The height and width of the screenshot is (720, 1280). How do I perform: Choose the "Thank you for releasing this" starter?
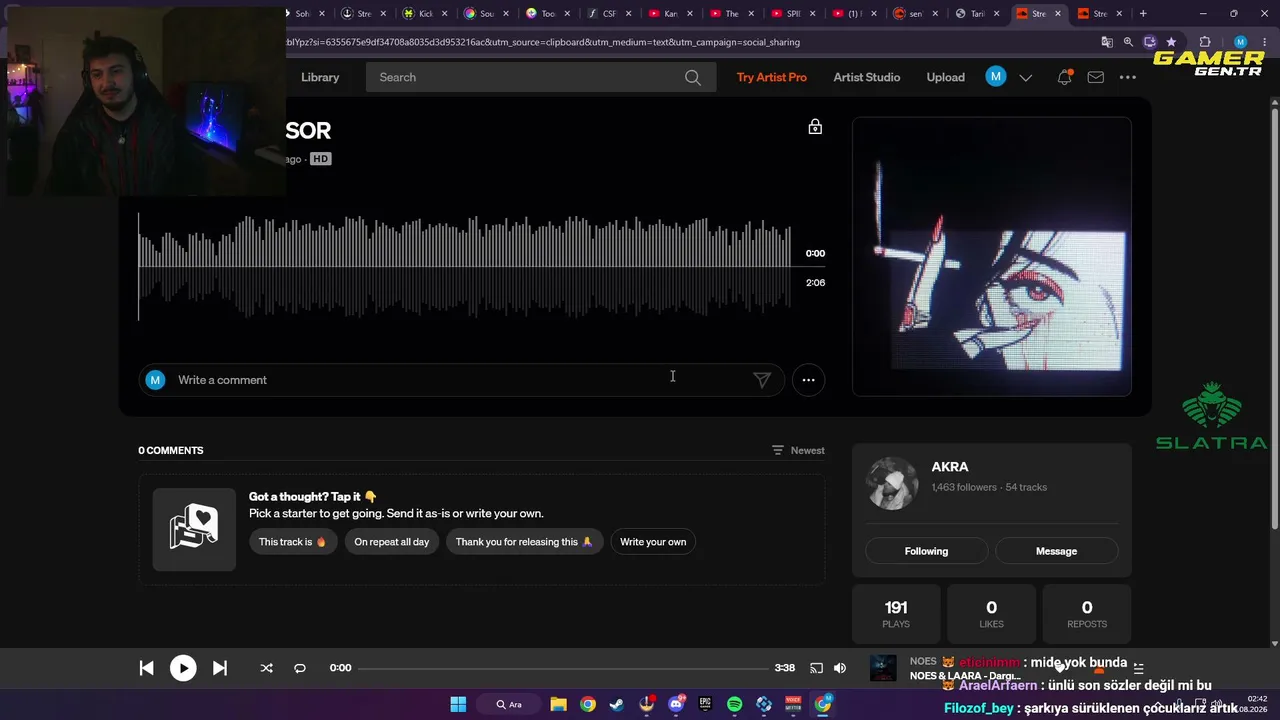tap(524, 542)
